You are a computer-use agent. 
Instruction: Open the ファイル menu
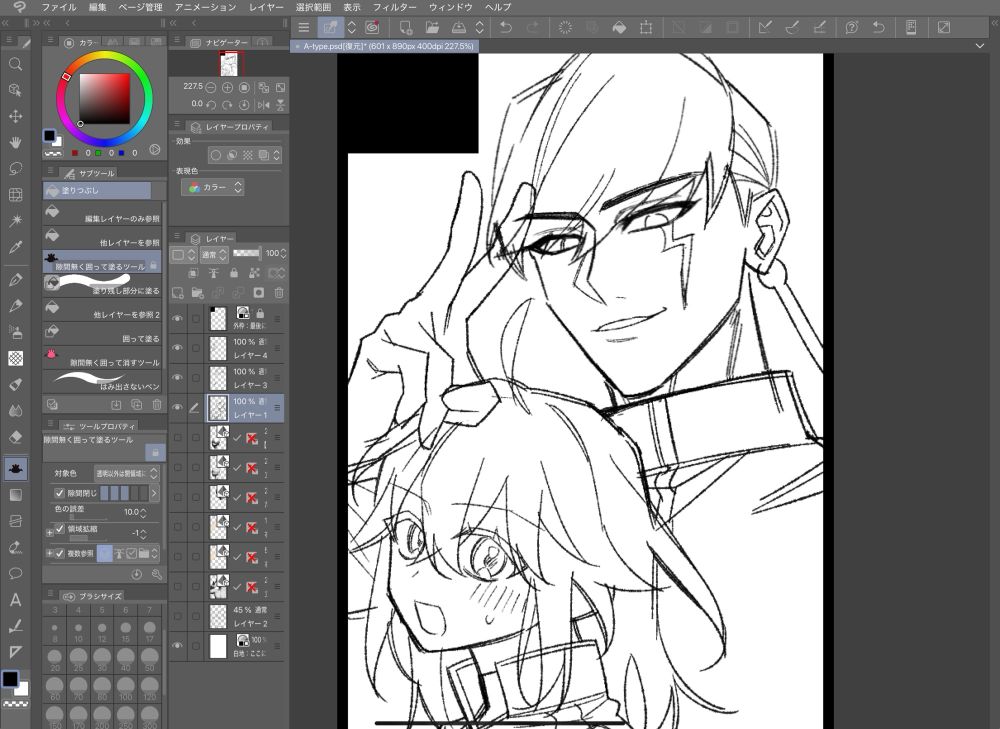tap(59, 7)
